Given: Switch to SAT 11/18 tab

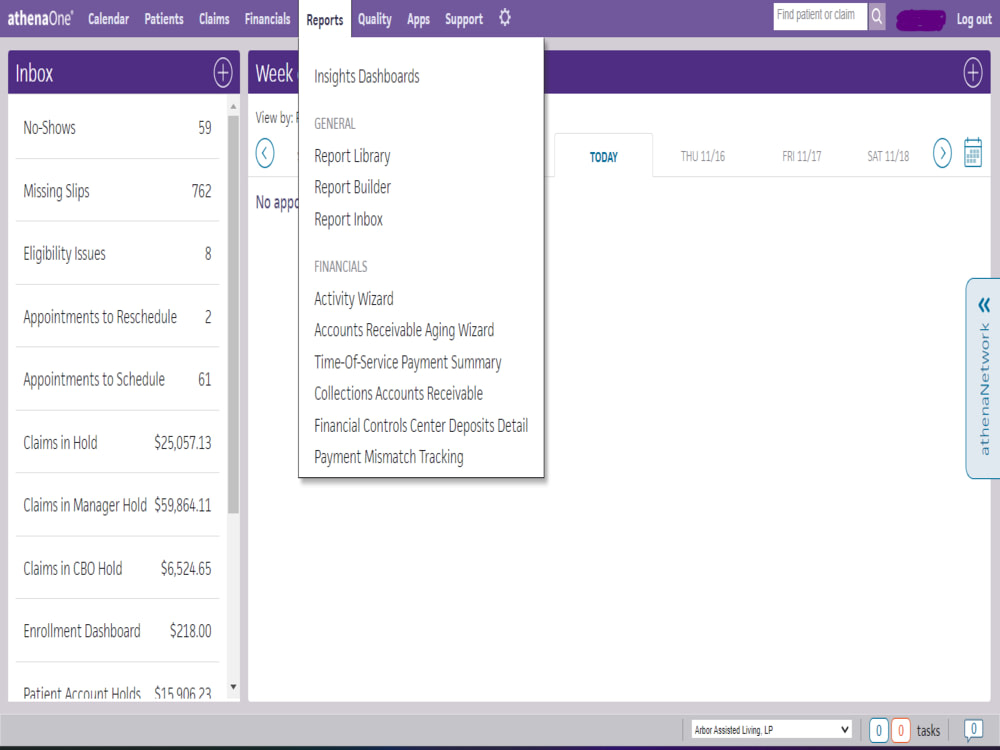Looking at the screenshot, I should 888,156.
